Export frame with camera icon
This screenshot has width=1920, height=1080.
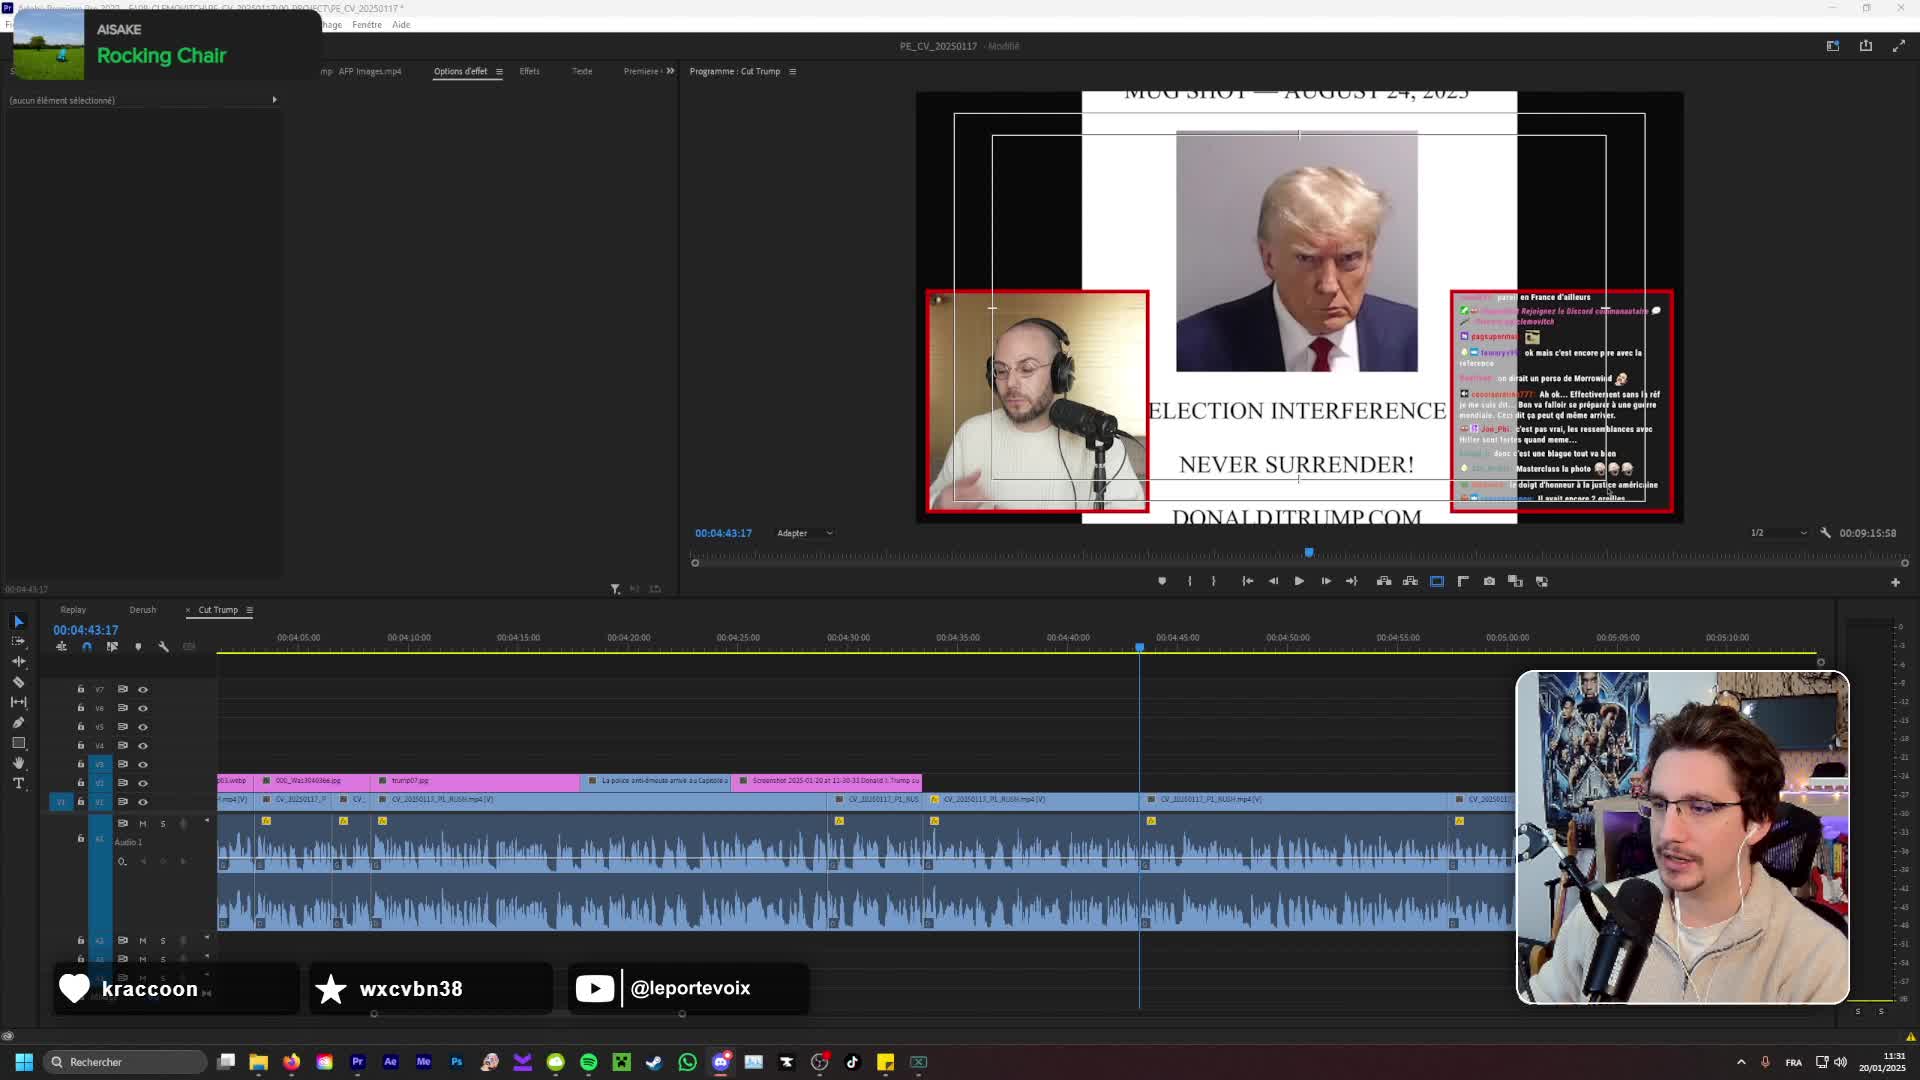pyautogui.click(x=1489, y=581)
